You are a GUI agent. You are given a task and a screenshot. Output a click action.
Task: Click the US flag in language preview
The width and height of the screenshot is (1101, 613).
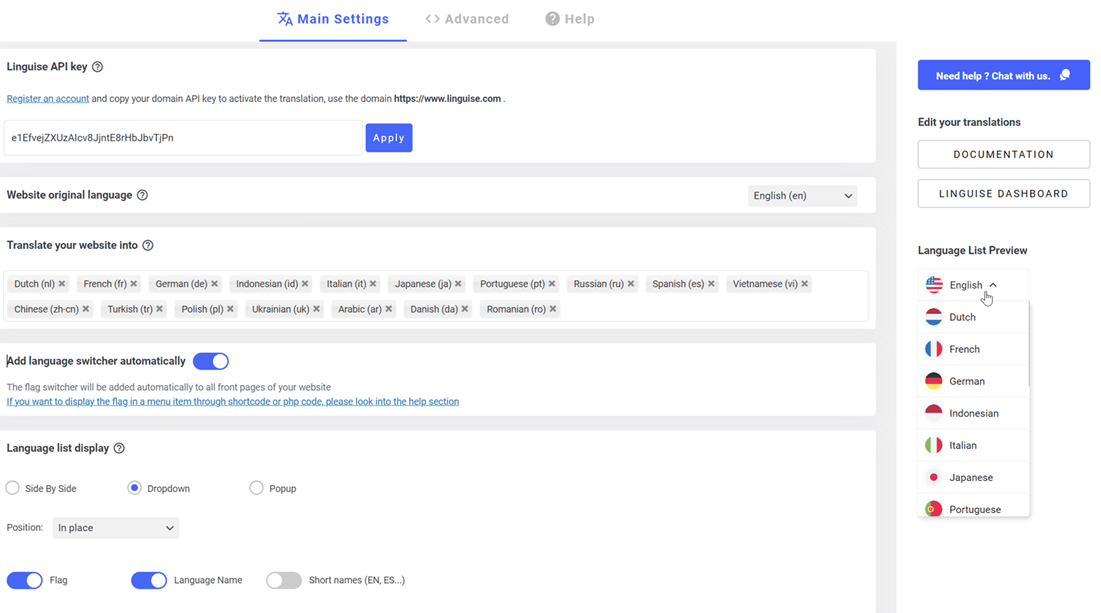934,284
